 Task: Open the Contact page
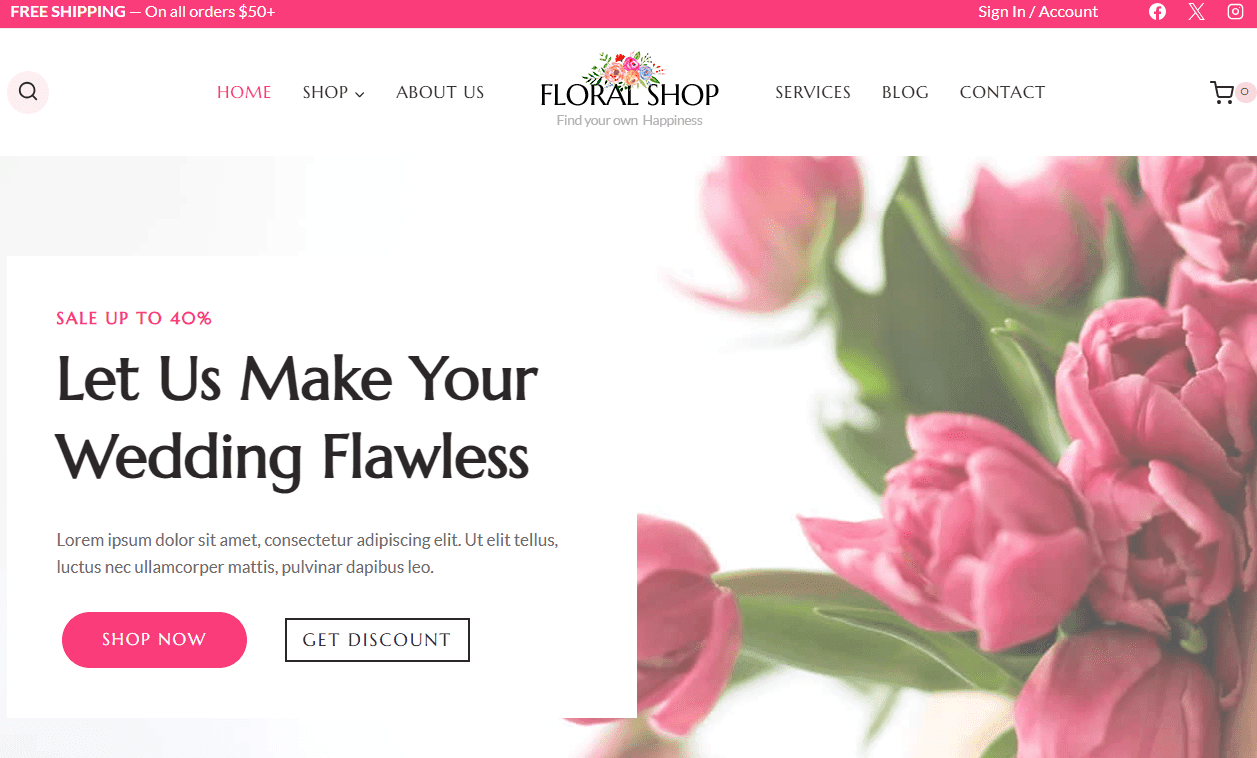tap(1002, 92)
